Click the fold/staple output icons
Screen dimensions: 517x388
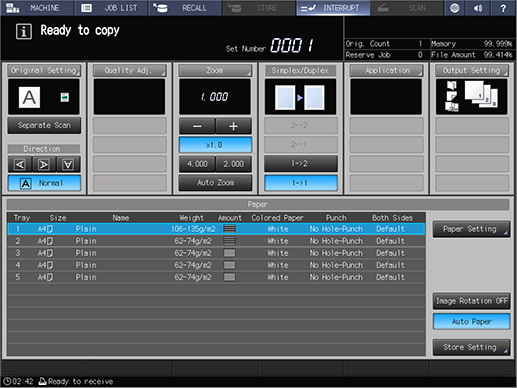click(451, 96)
